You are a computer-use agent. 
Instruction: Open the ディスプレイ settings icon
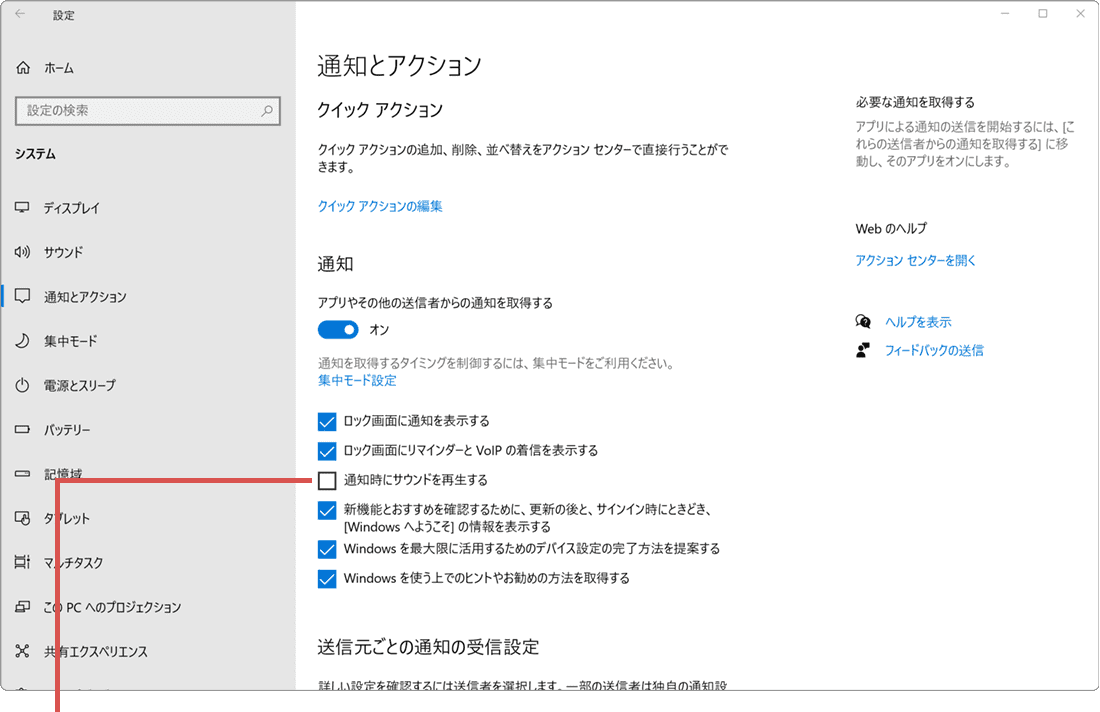(22, 207)
